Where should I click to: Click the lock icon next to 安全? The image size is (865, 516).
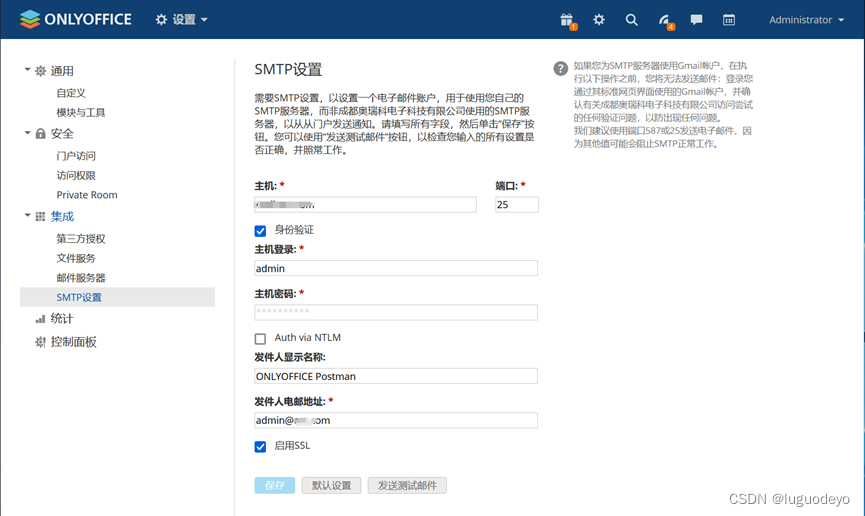click(40, 134)
